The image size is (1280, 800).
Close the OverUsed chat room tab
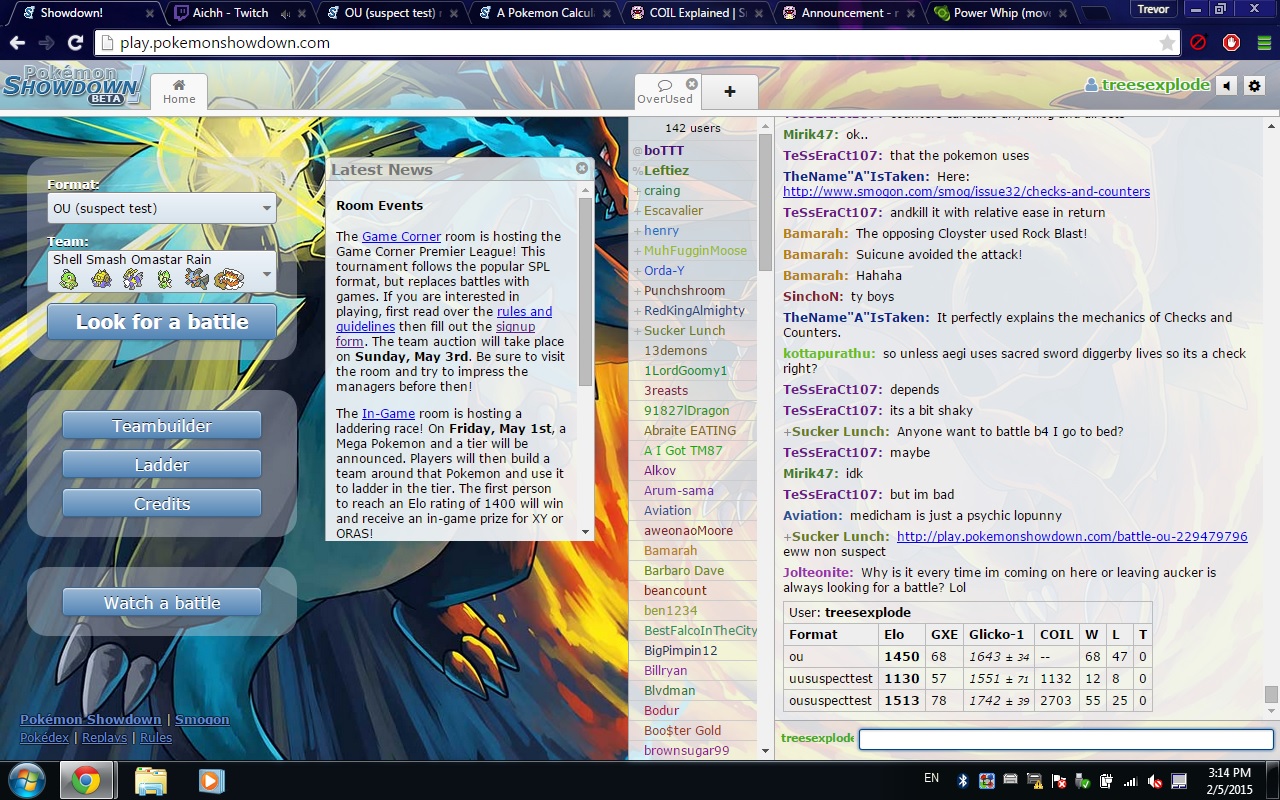point(692,84)
